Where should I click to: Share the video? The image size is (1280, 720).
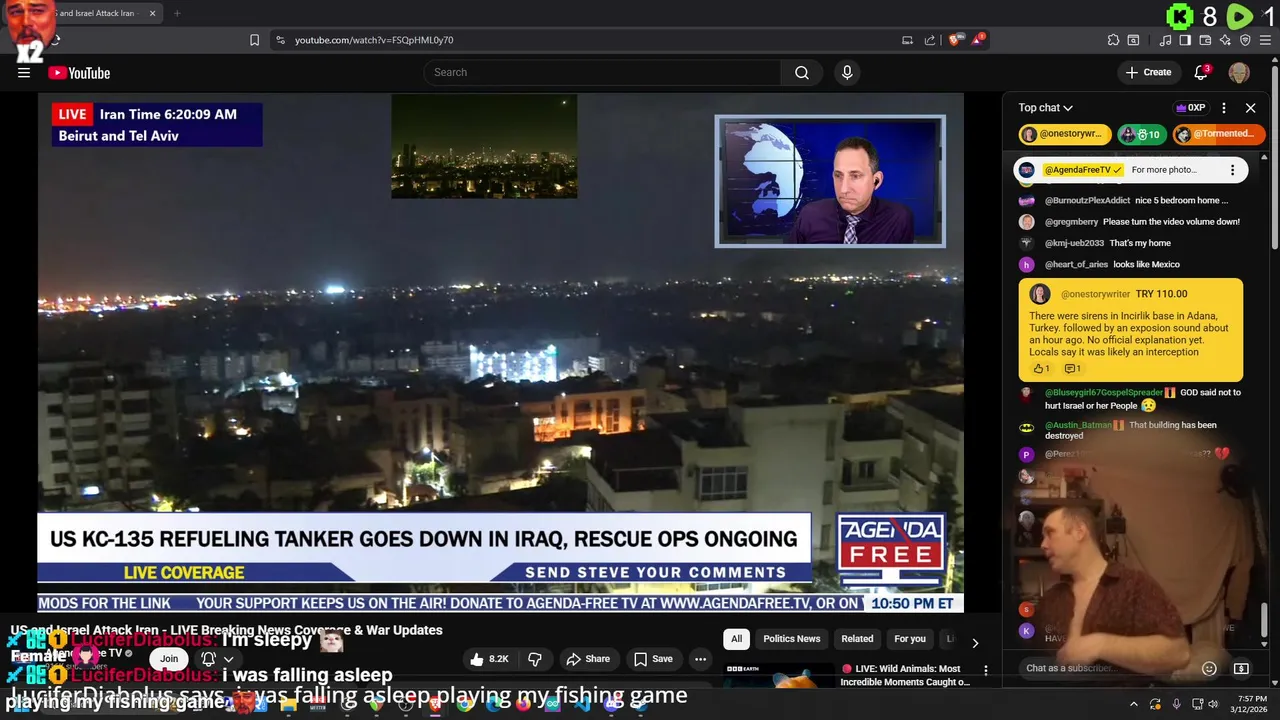[588, 659]
